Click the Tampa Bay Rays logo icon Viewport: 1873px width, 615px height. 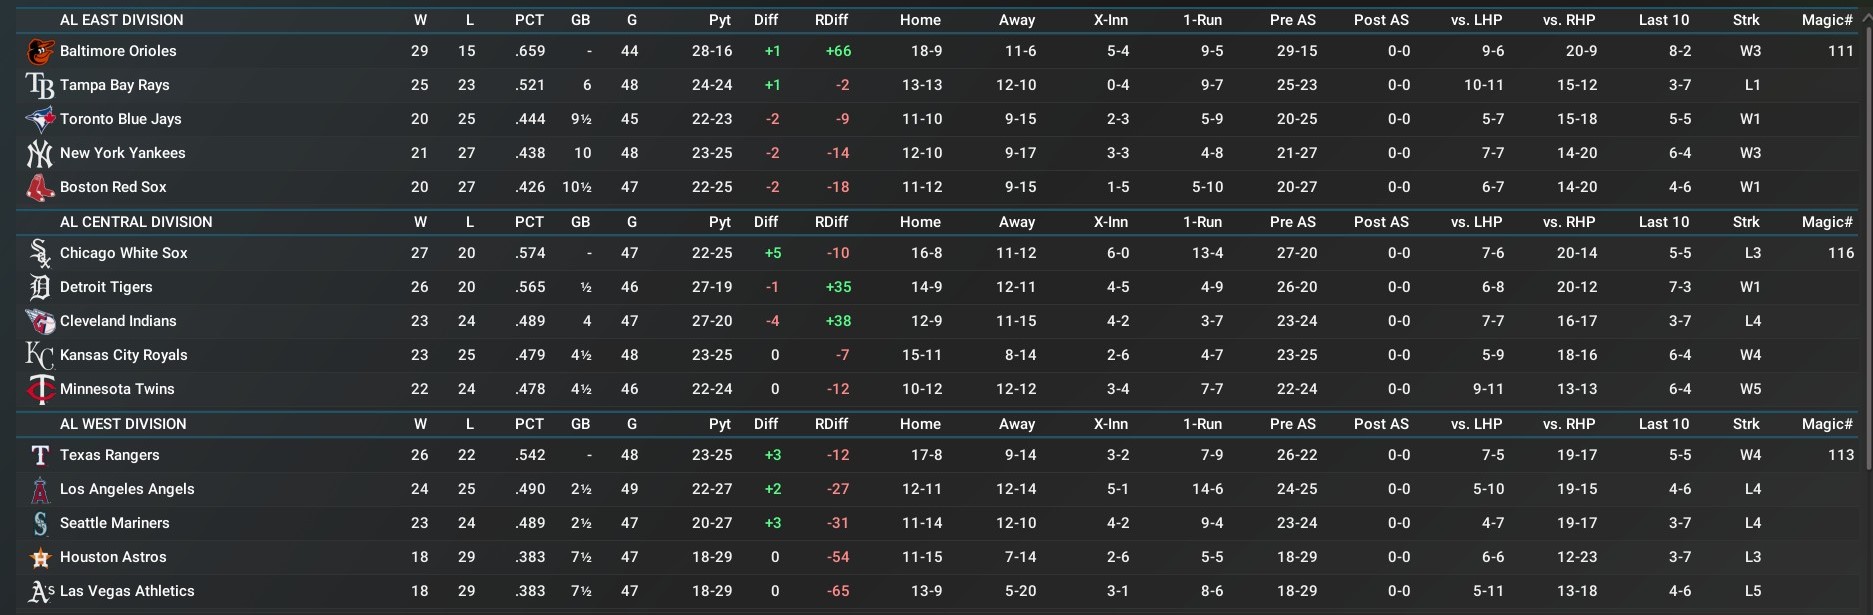(40, 85)
